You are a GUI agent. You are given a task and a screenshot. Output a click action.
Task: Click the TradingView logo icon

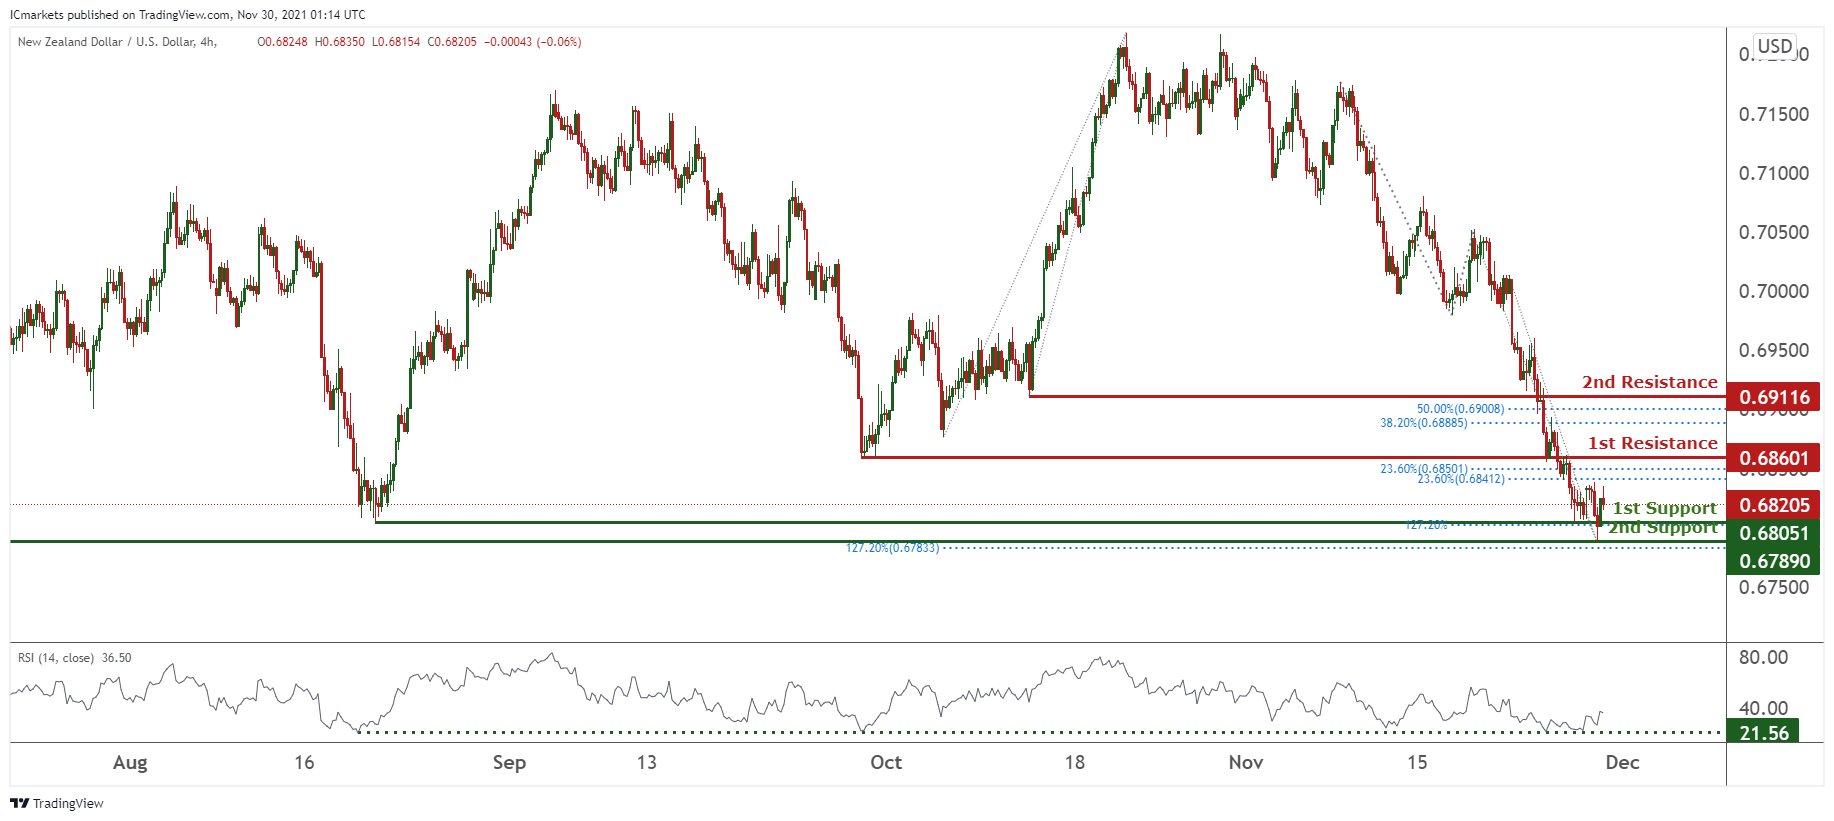pos(19,803)
